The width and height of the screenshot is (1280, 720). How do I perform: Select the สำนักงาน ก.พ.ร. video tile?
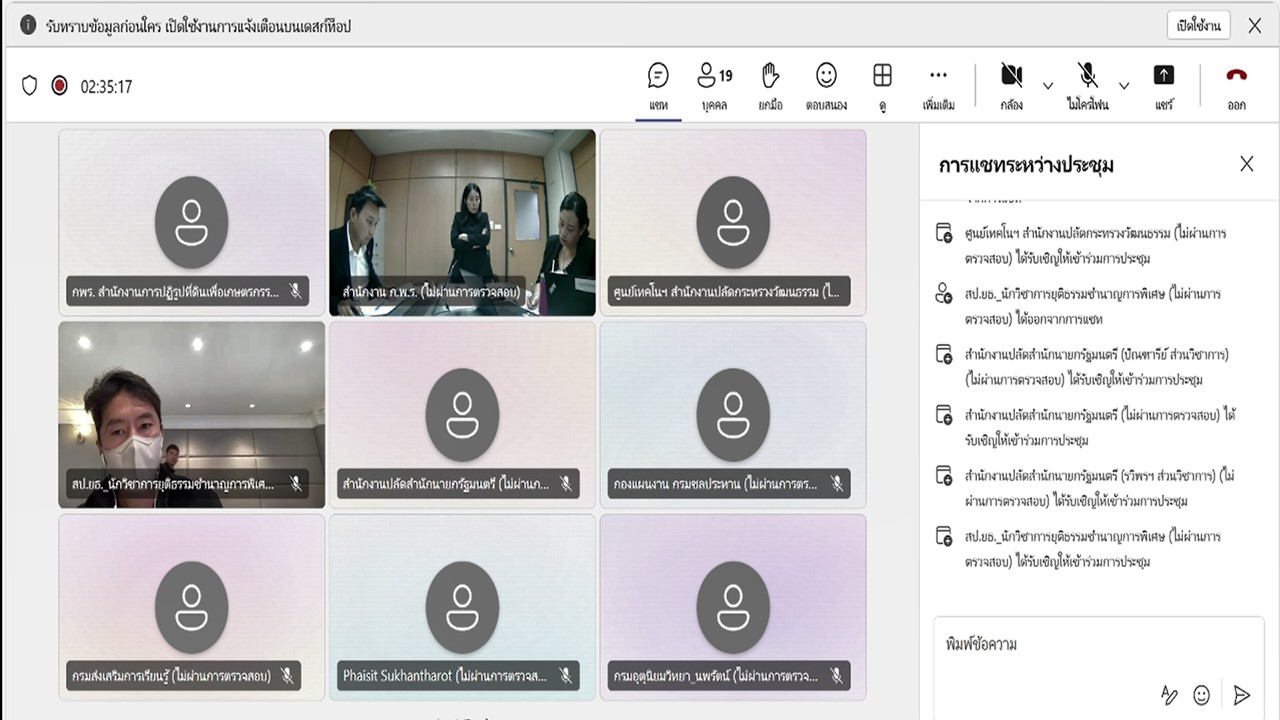point(462,222)
